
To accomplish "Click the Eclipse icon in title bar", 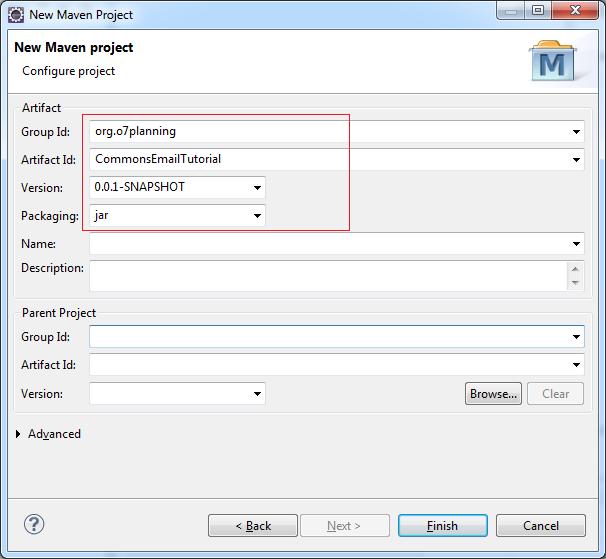I will [x=16, y=15].
